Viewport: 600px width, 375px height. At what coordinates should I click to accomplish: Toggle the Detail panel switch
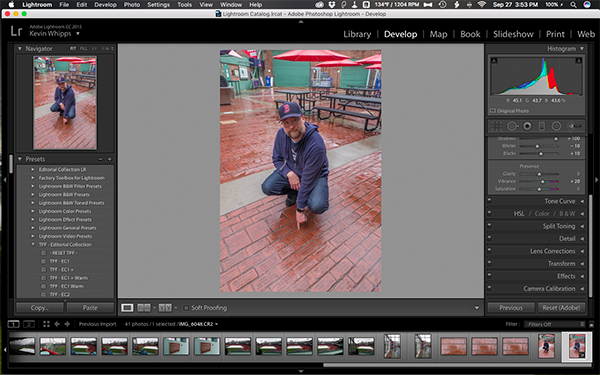point(489,238)
